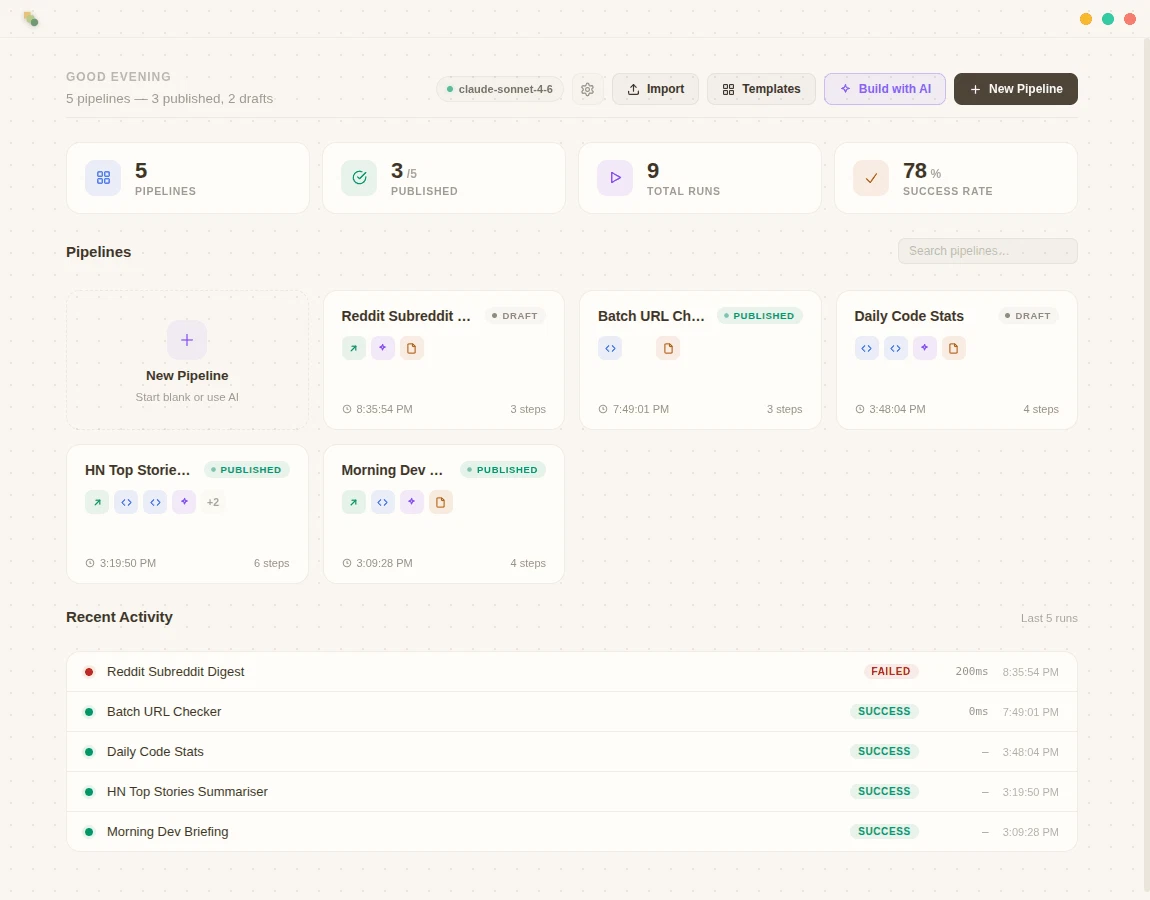Click fetch arrow icon in HN Top Stories card
Image resolution: width=1150 pixels, height=900 pixels.
coord(97,502)
